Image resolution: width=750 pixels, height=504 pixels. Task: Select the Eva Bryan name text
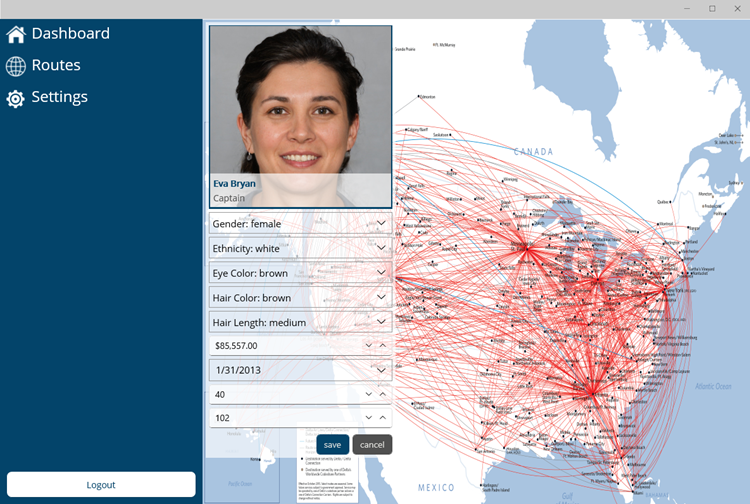(234, 184)
